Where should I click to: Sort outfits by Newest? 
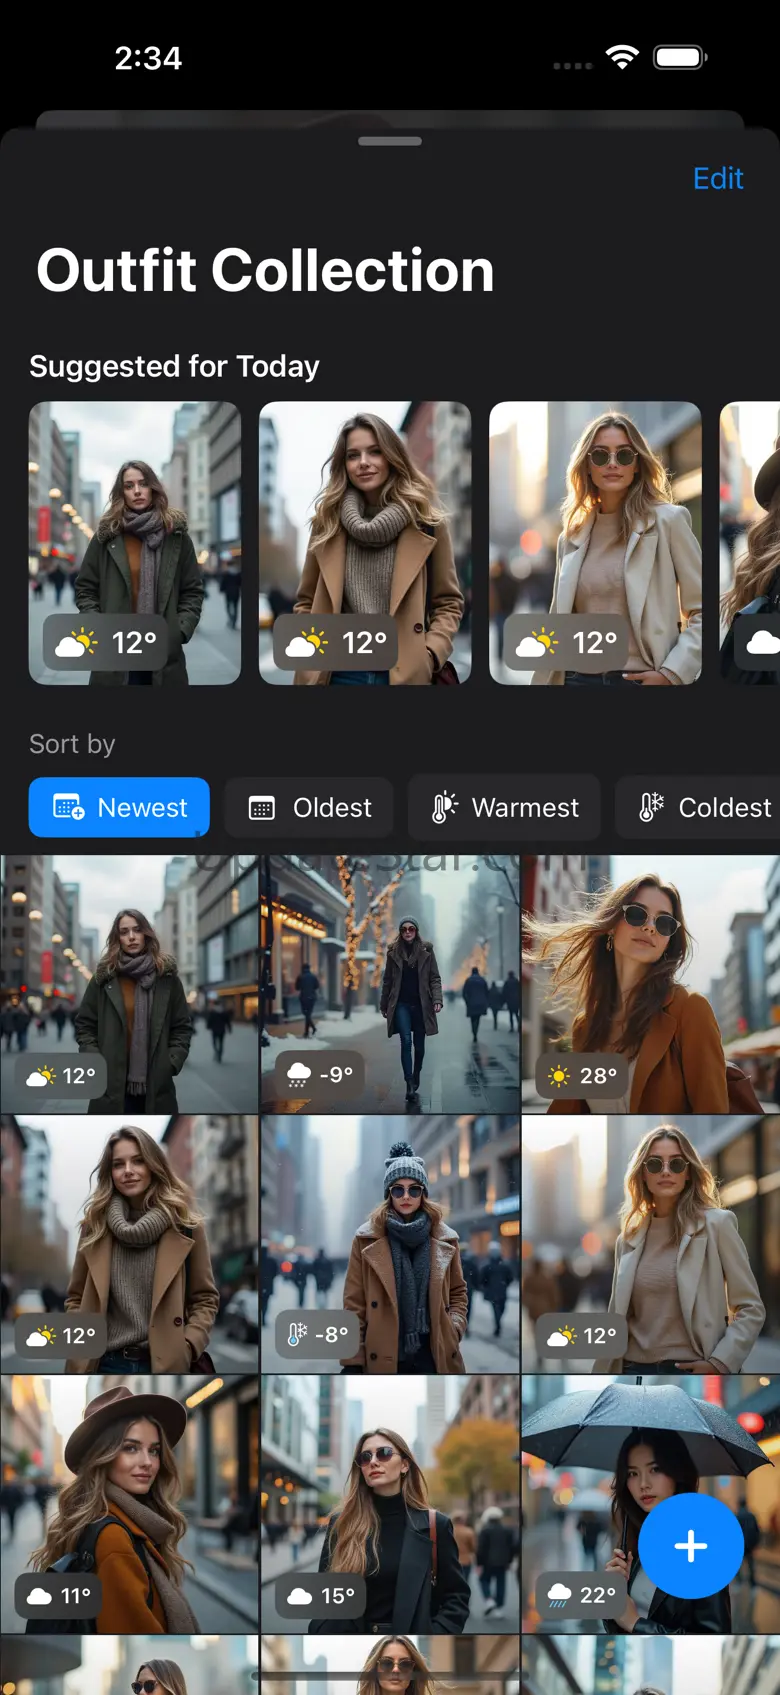[x=119, y=807]
